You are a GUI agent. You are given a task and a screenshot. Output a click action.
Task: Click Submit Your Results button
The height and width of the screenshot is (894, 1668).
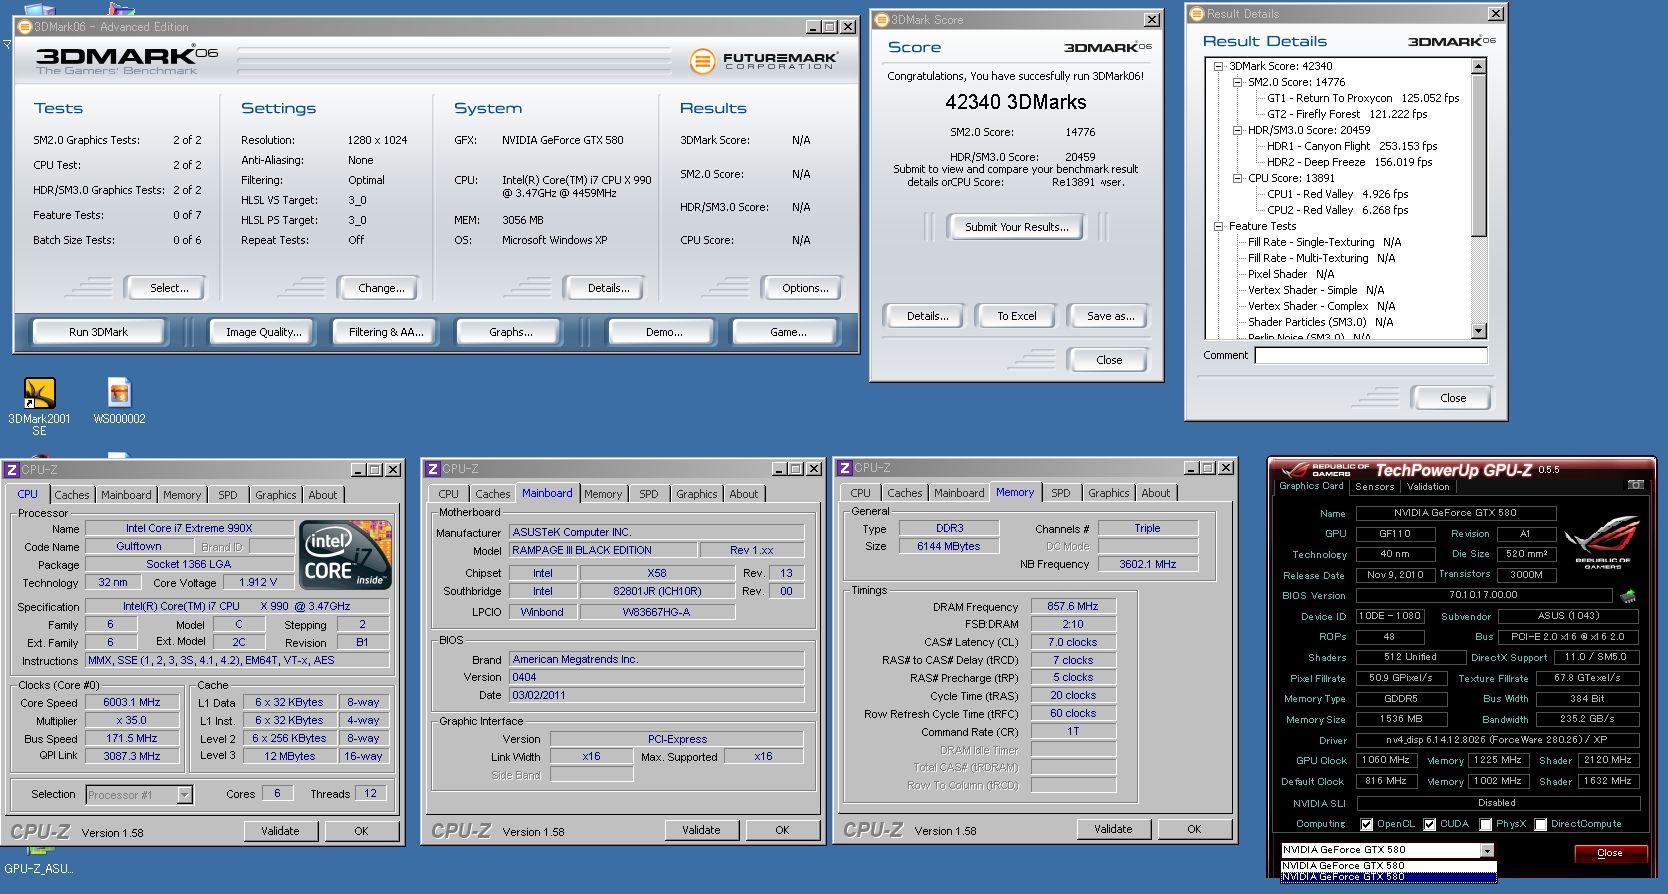point(1016,227)
